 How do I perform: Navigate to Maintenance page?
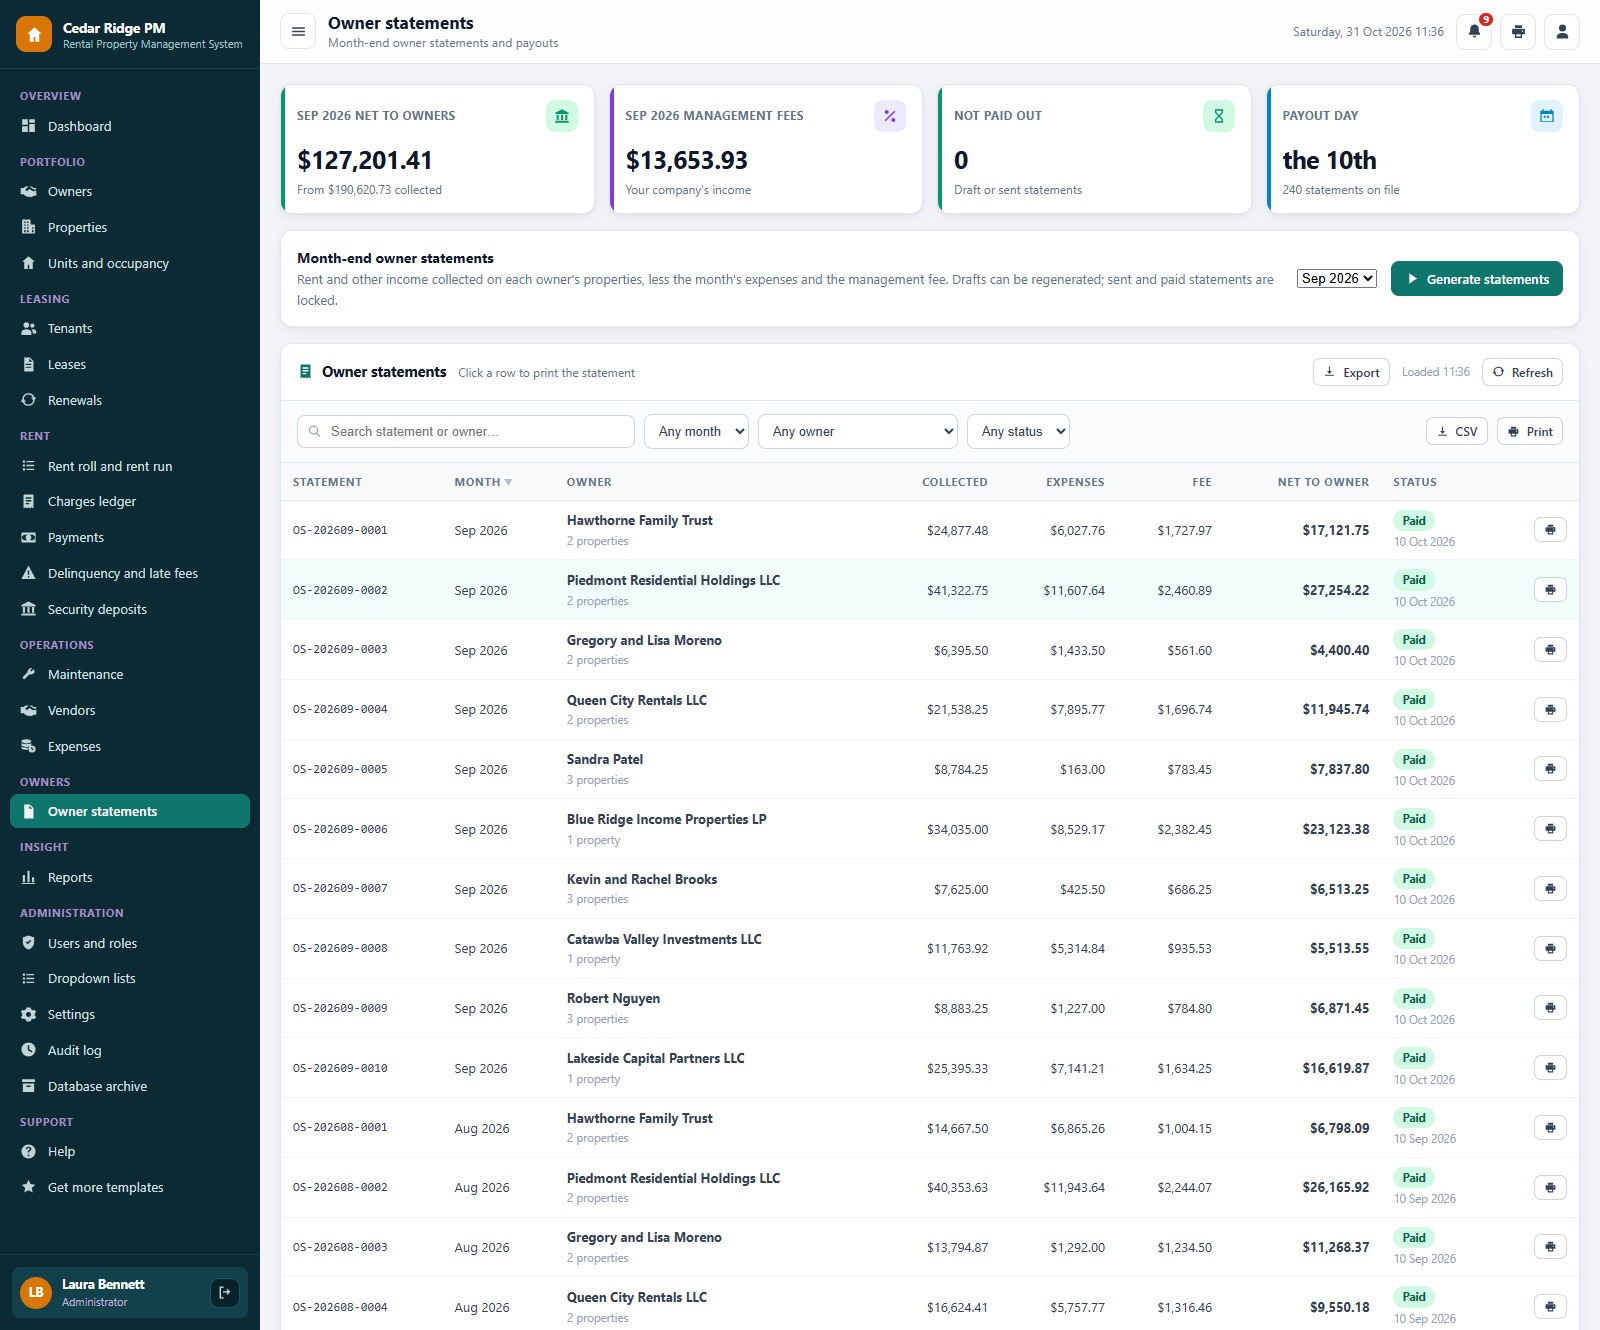(x=130, y=674)
